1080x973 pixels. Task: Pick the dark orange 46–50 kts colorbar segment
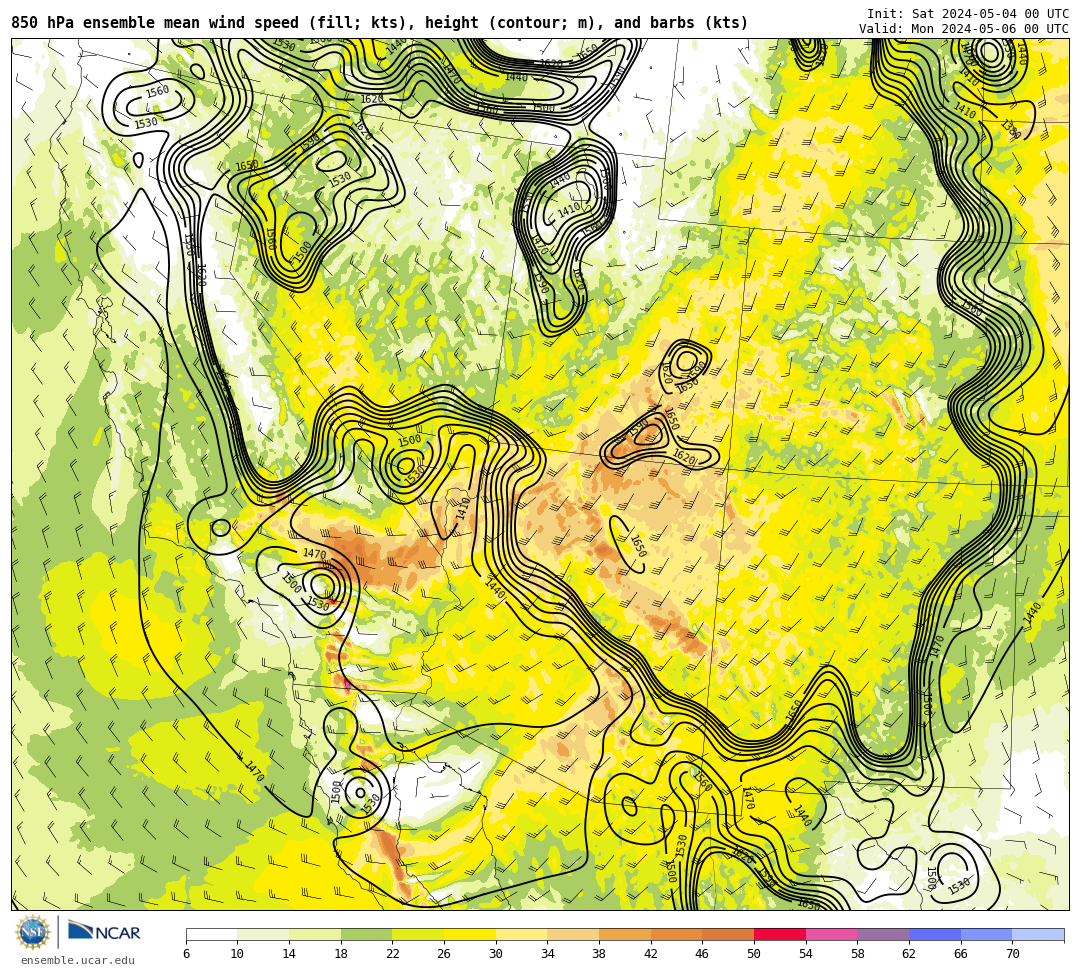coord(728,934)
